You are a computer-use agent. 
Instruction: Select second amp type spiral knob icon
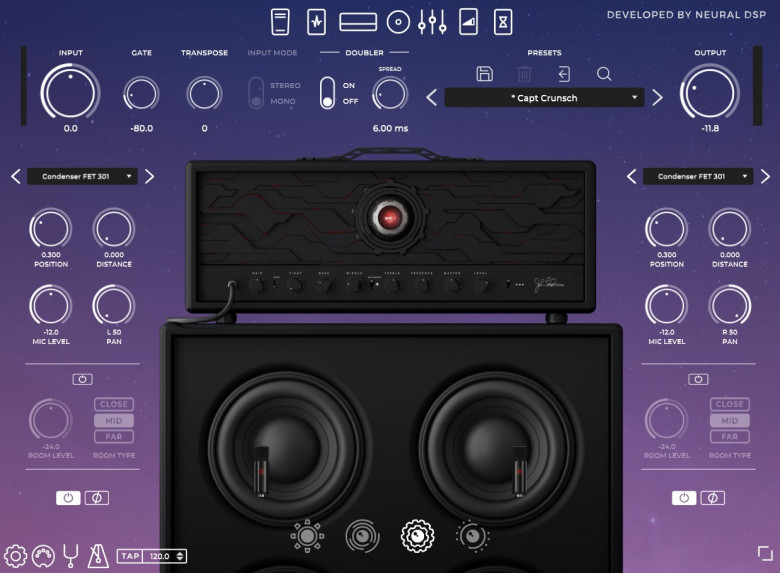[x=363, y=536]
